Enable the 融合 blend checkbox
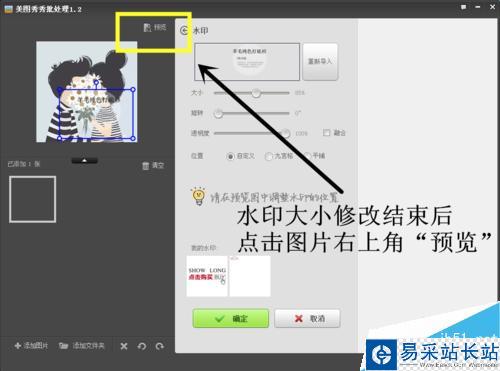This screenshot has width=500, height=371. pyautogui.click(x=326, y=133)
